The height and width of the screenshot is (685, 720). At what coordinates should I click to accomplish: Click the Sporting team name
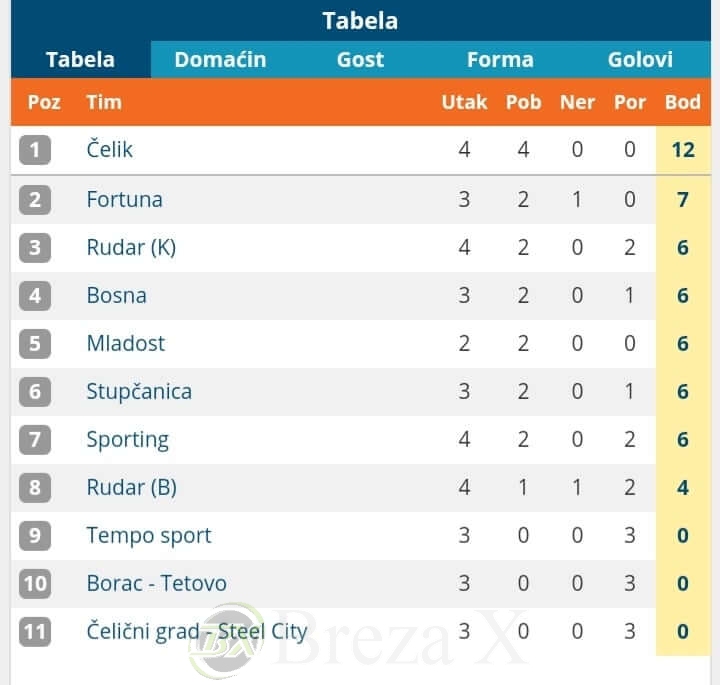127,439
